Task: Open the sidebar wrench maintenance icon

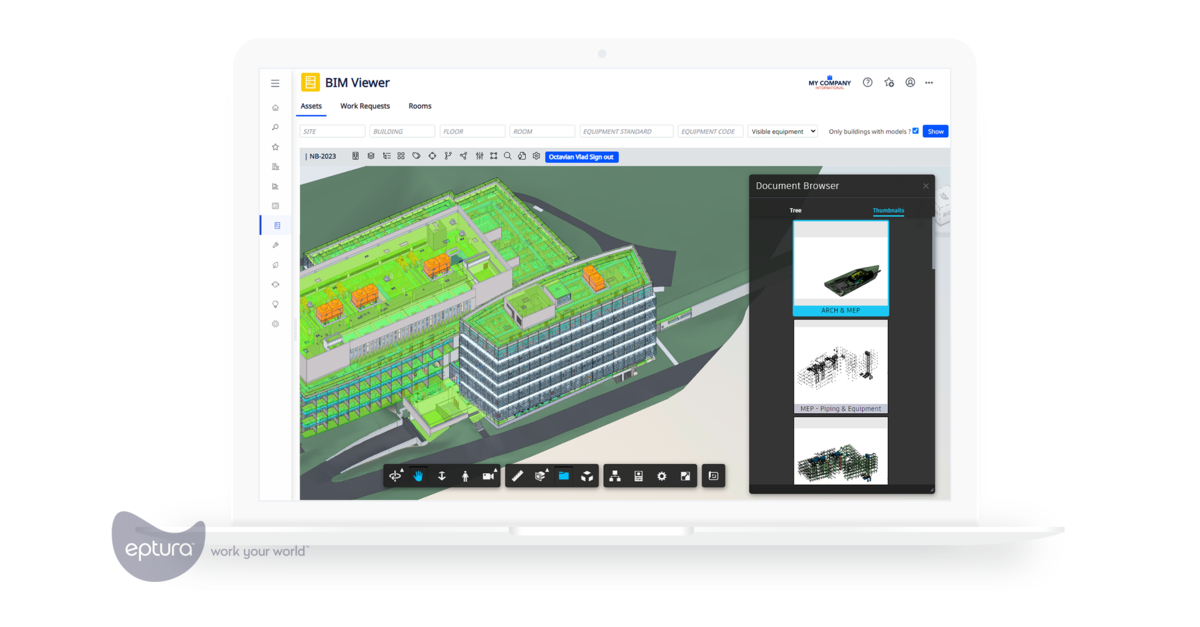Action: tap(275, 245)
